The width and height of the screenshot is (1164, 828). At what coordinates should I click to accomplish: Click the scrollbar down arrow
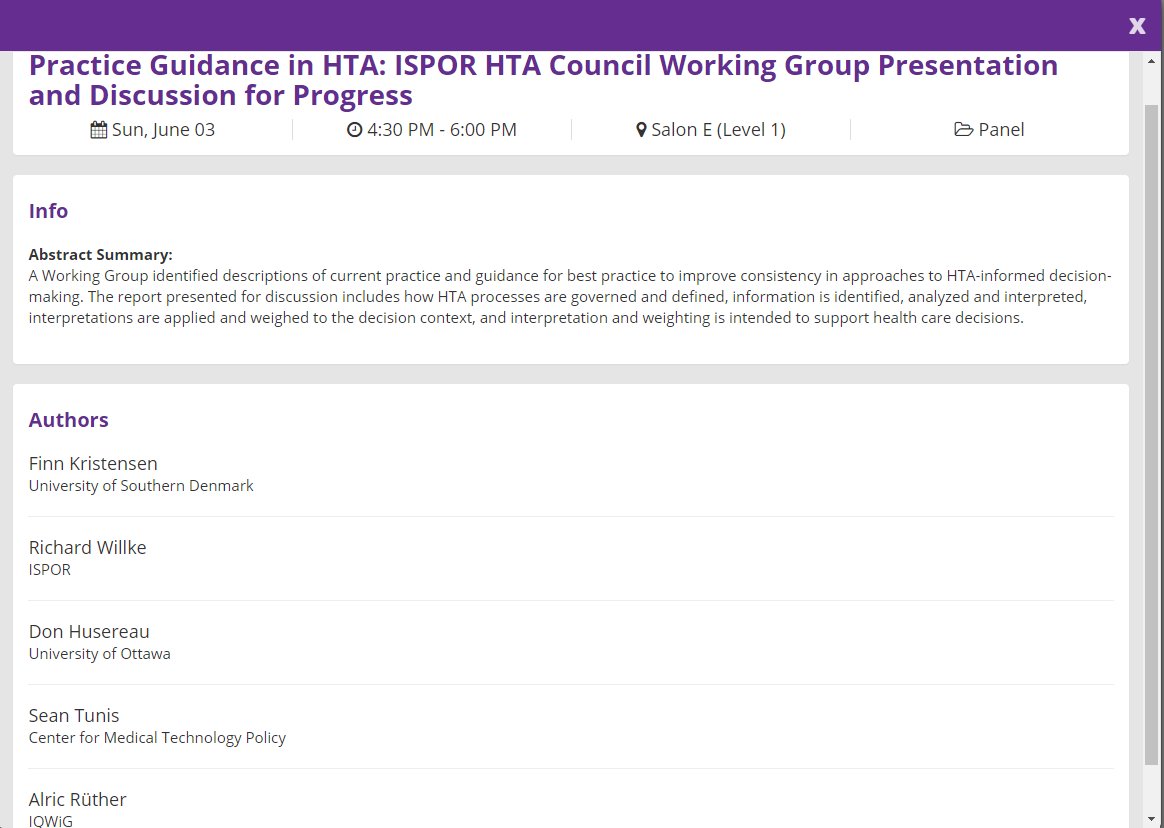1151,819
